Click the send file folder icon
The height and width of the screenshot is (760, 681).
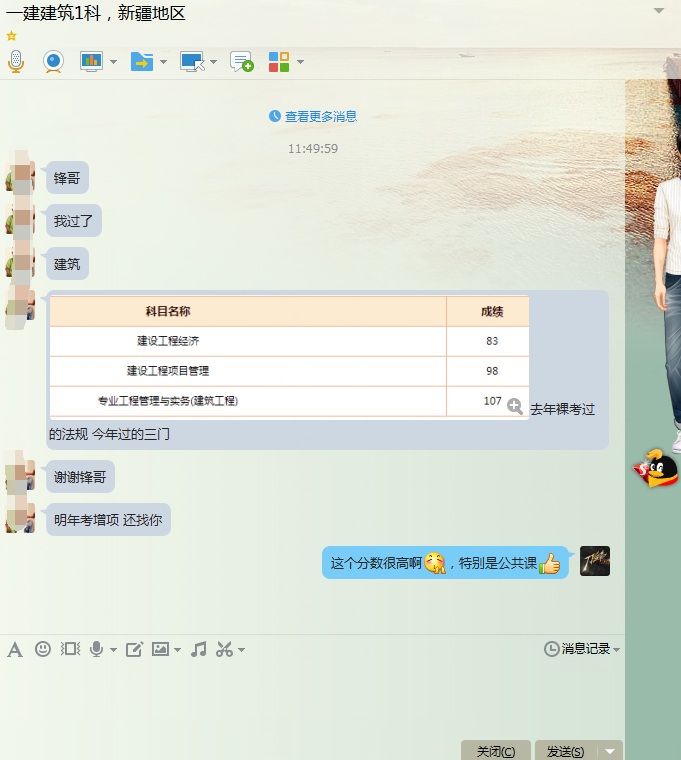coord(142,62)
